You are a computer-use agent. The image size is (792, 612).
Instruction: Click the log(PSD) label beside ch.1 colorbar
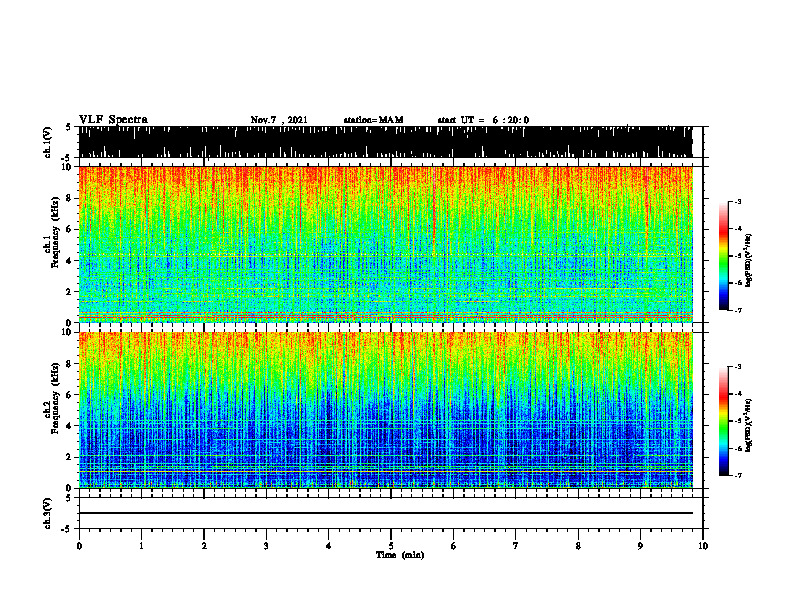(x=749, y=261)
